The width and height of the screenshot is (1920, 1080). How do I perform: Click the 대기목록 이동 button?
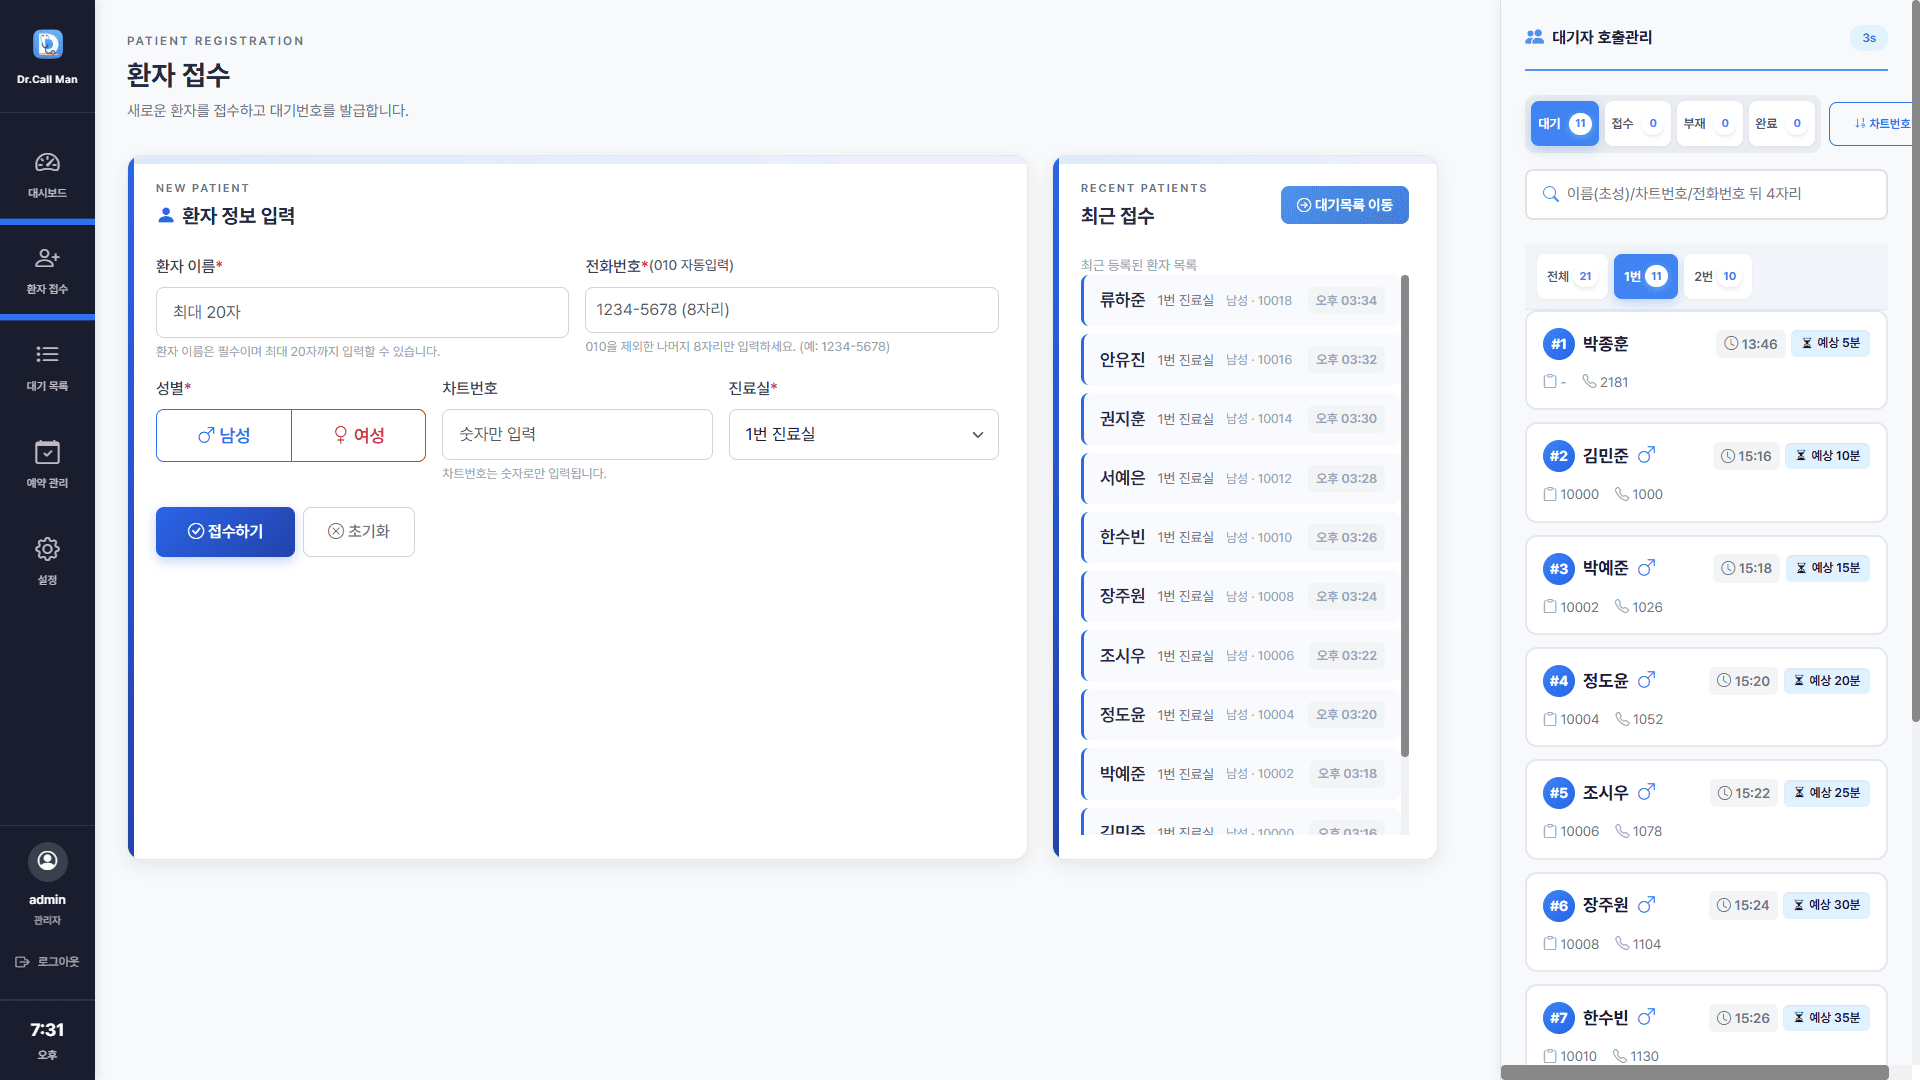click(1344, 205)
